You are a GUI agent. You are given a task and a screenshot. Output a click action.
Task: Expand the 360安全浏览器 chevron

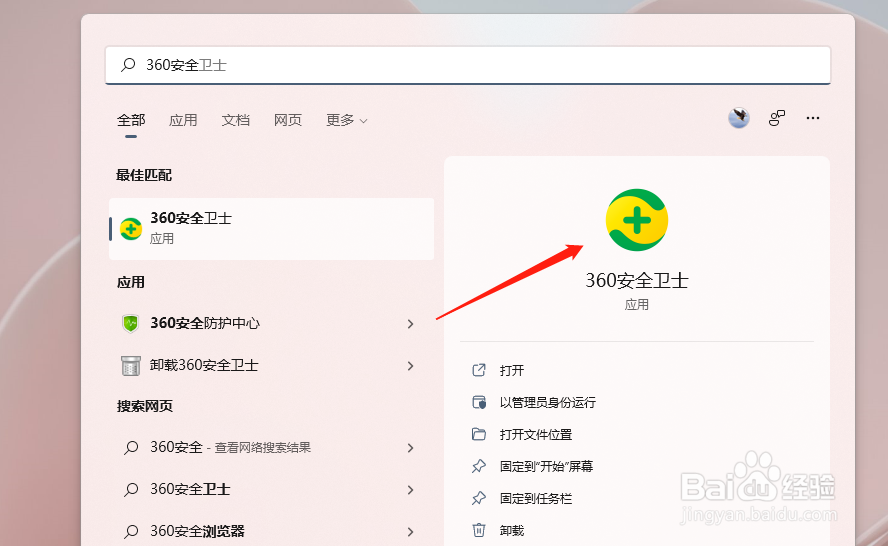point(411,532)
